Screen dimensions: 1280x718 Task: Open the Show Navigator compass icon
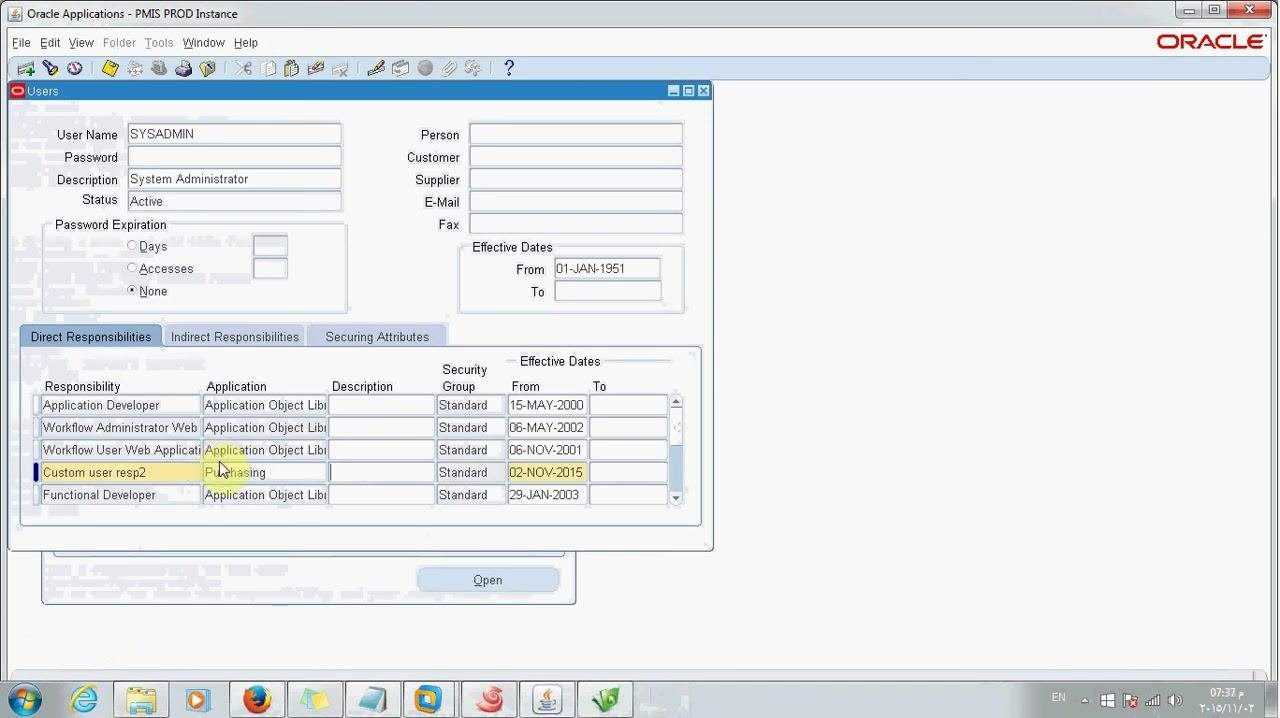click(x=75, y=68)
